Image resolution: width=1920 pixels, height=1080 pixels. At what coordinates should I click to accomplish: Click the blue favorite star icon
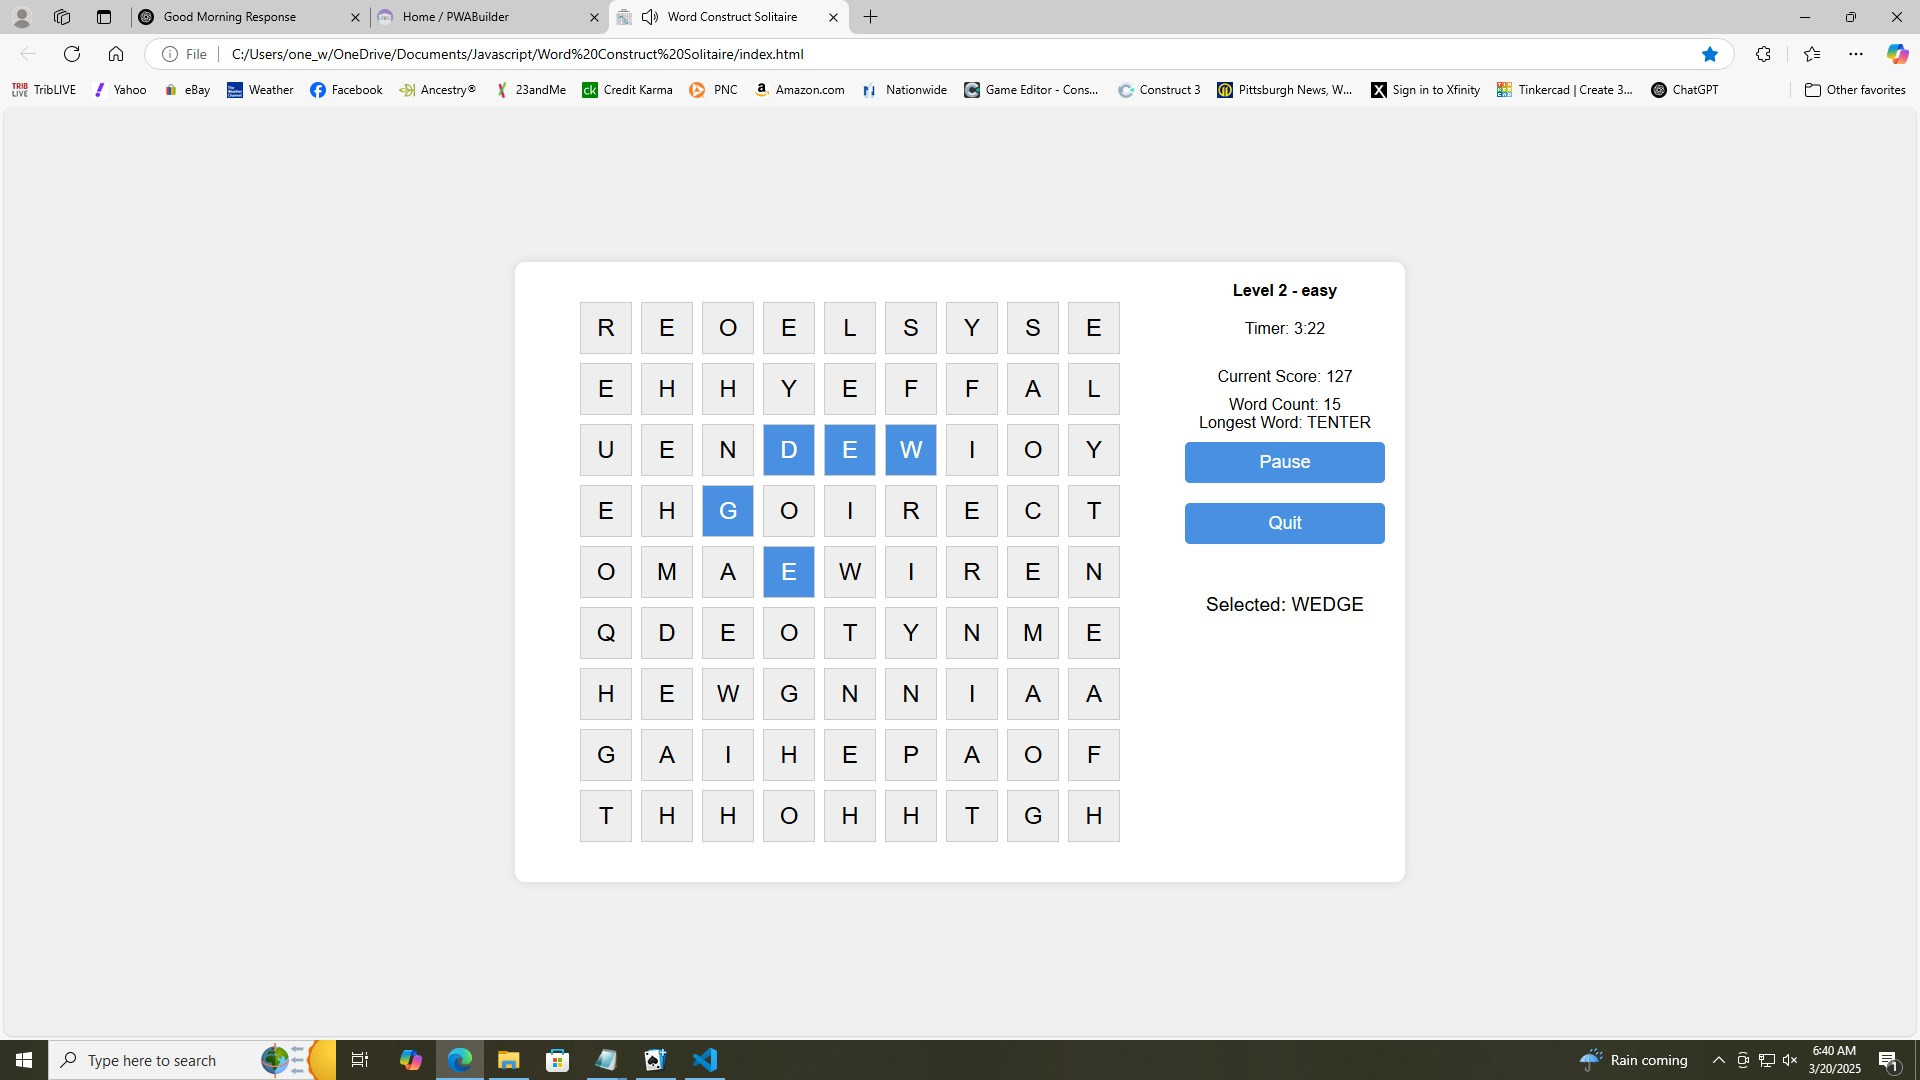coord(1709,54)
